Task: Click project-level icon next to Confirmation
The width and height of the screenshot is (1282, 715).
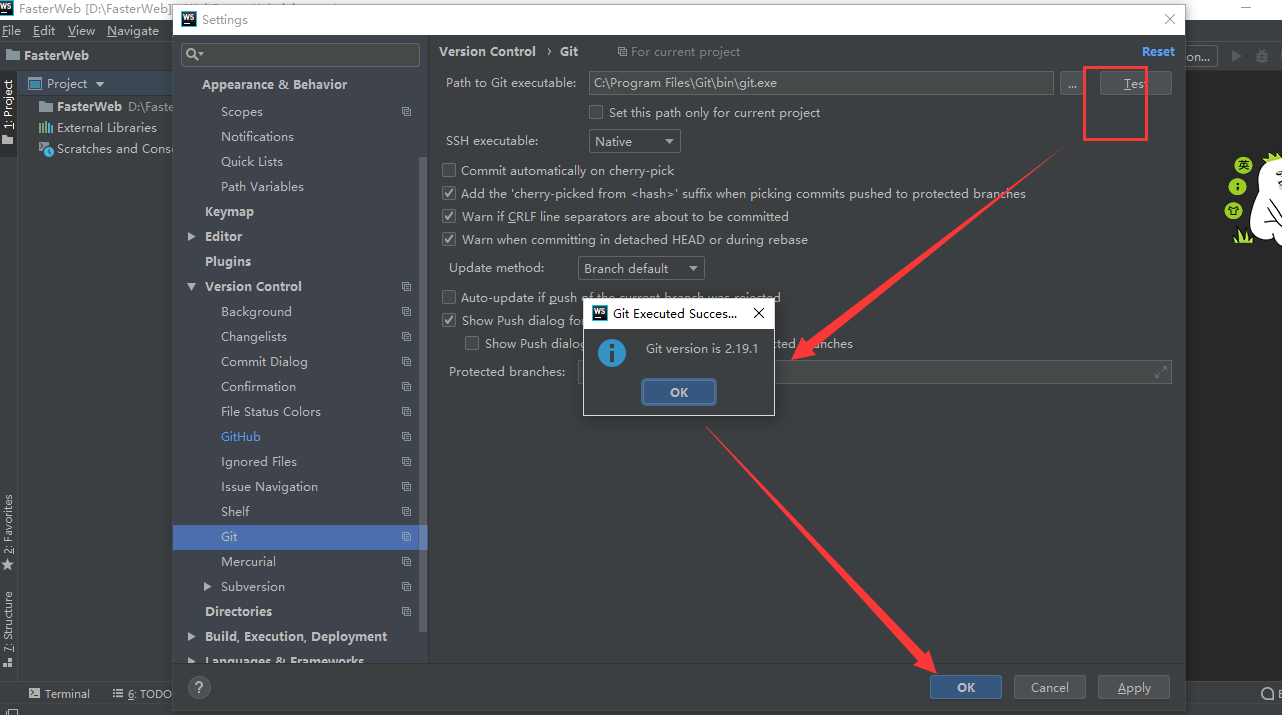Action: 407,387
